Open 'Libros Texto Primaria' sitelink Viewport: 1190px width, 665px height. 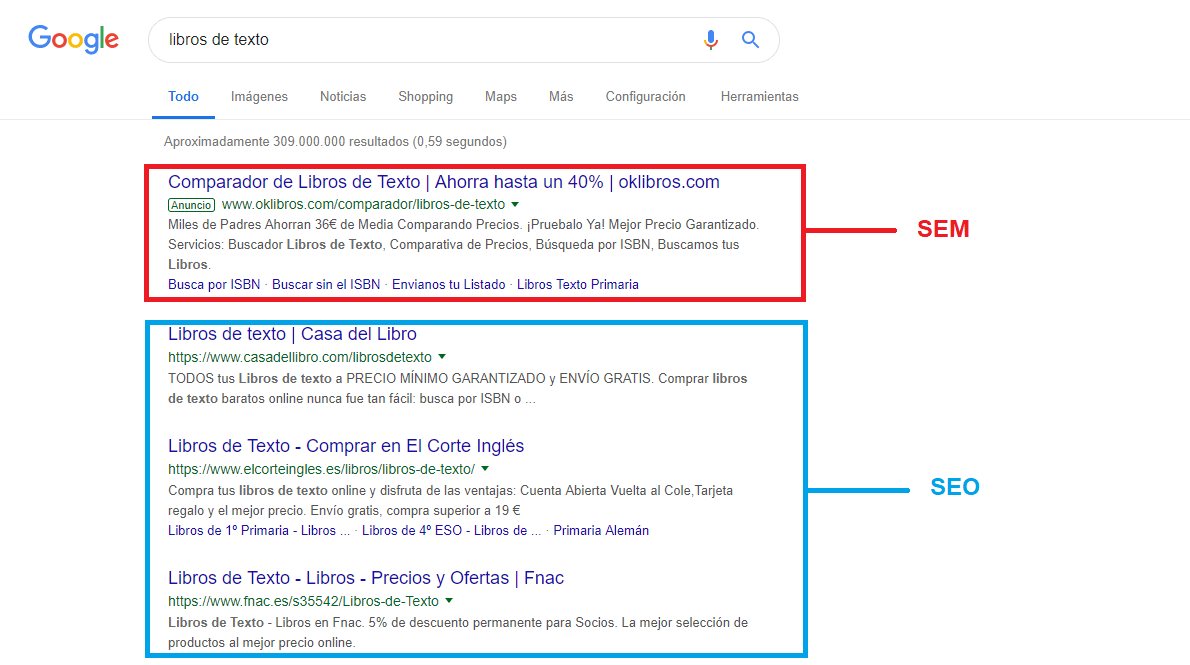click(578, 285)
